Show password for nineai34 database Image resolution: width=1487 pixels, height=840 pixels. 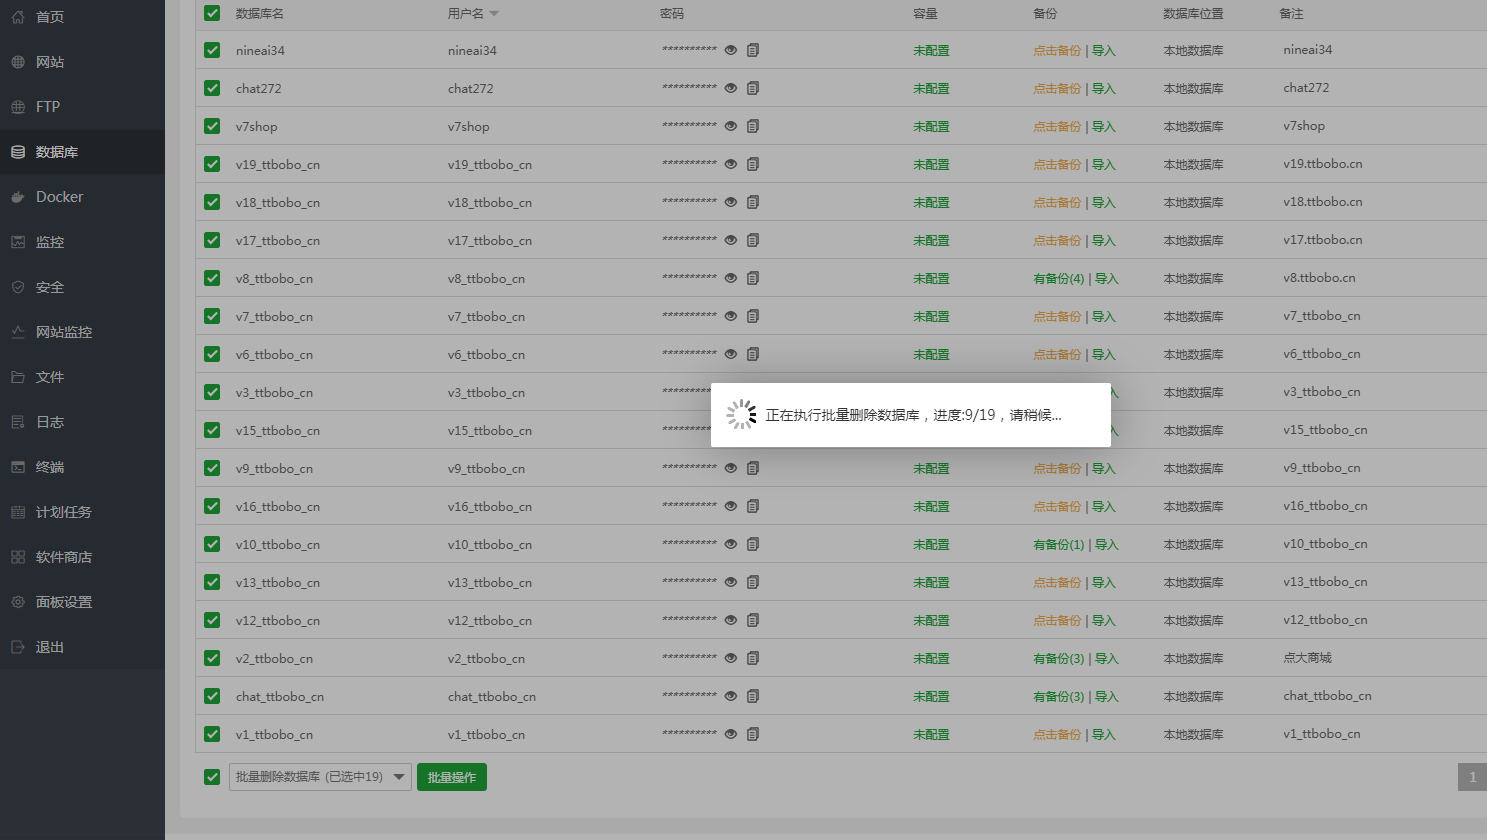[x=731, y=50]
